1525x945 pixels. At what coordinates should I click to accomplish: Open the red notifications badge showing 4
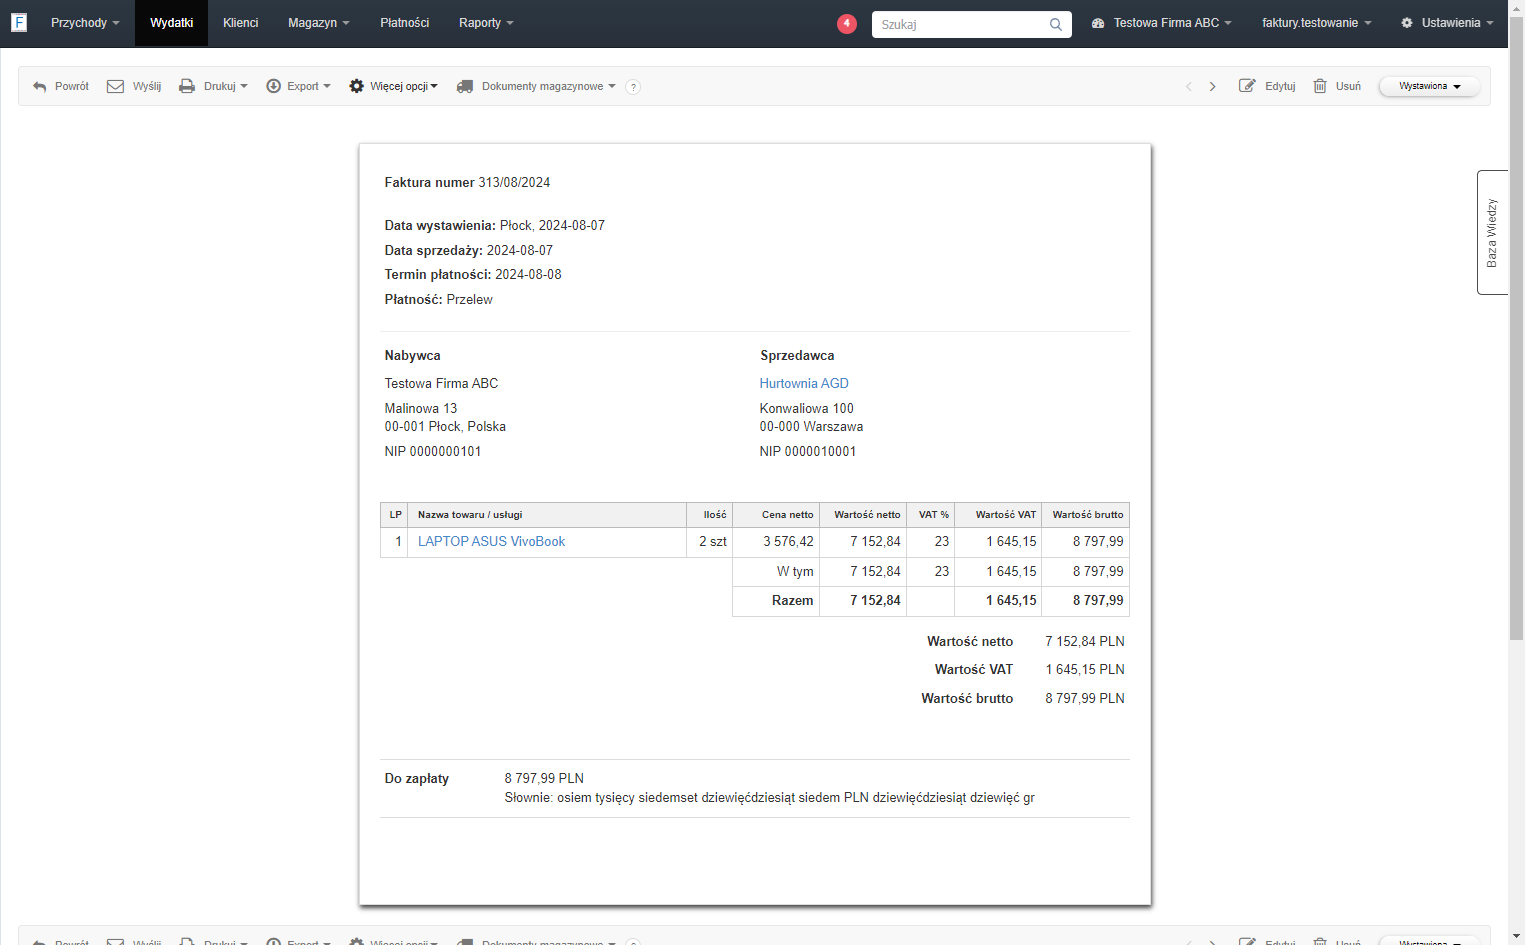[x=847, y=23]
